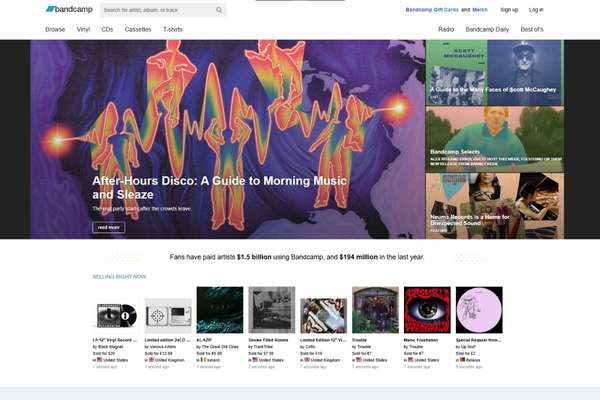Click Sign up
The height and width of the screenshot is (400, 600).
click(x=509, y=10)
